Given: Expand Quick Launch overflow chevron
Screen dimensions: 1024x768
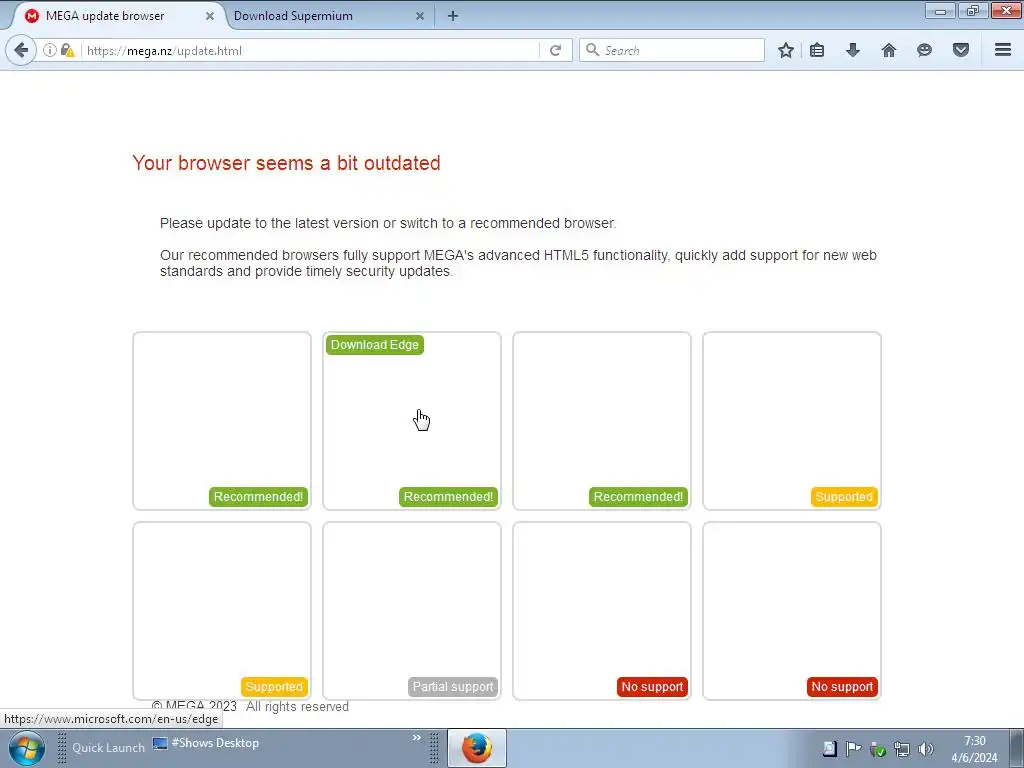Looking at the screenshot, I should point(416,738).
